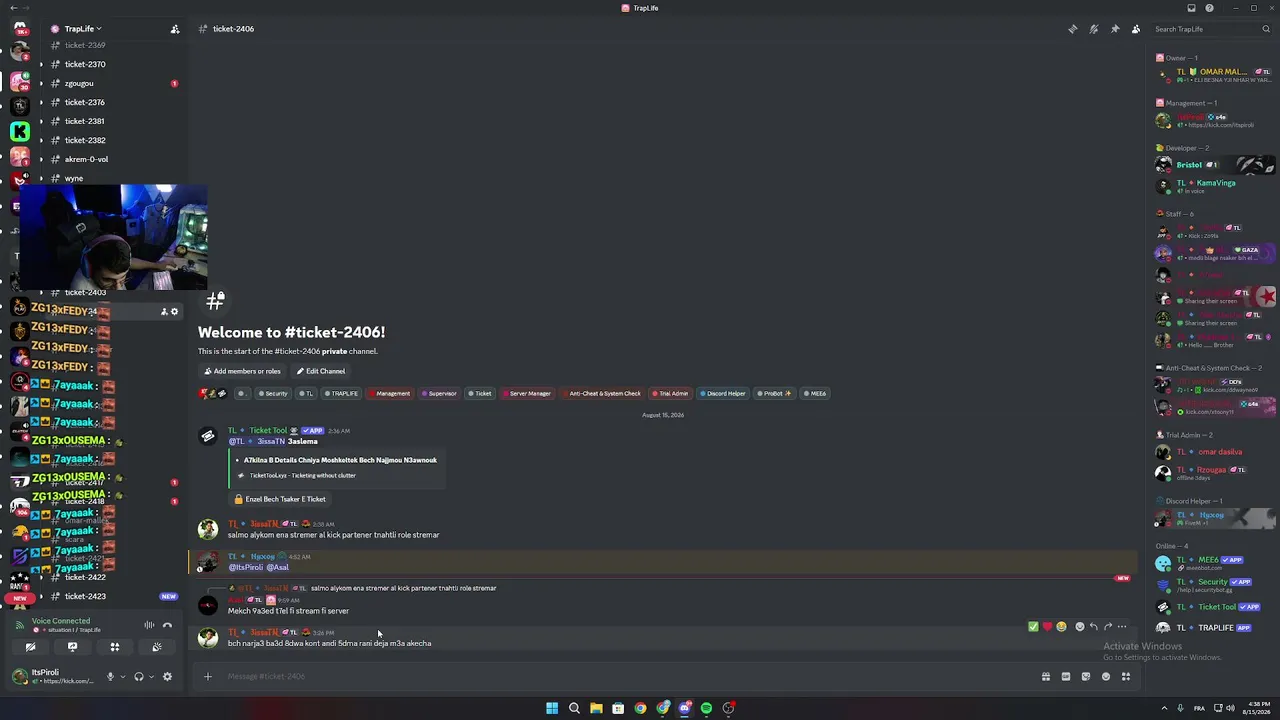The image size is (1280, 720).
Task: React with green checkmark emoji
Action: pos(1033,627)
